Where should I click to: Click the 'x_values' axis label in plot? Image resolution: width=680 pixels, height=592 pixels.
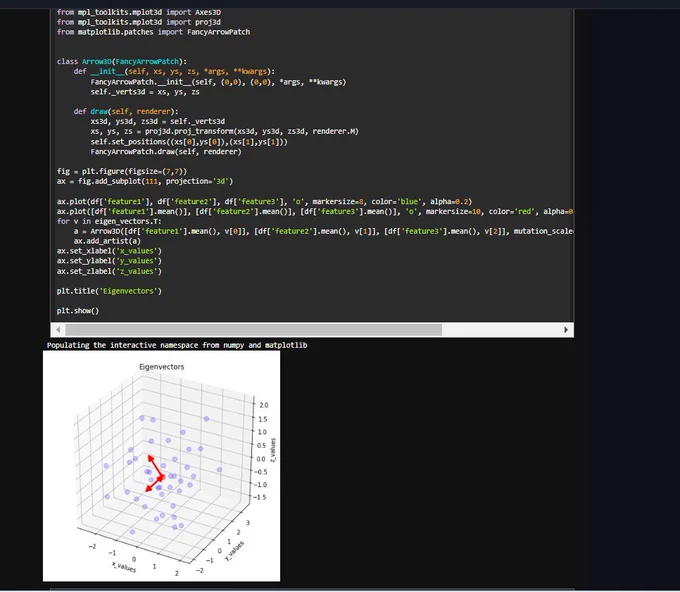124,567
